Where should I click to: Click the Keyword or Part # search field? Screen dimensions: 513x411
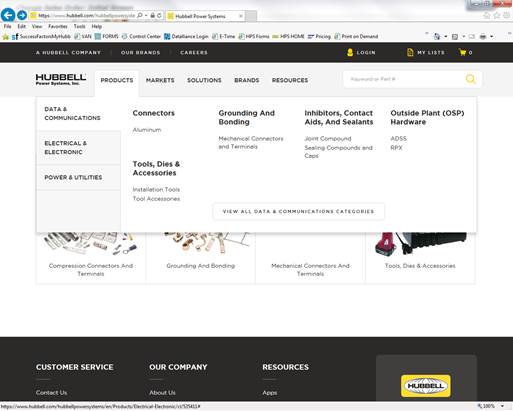(x=403, y=79)
